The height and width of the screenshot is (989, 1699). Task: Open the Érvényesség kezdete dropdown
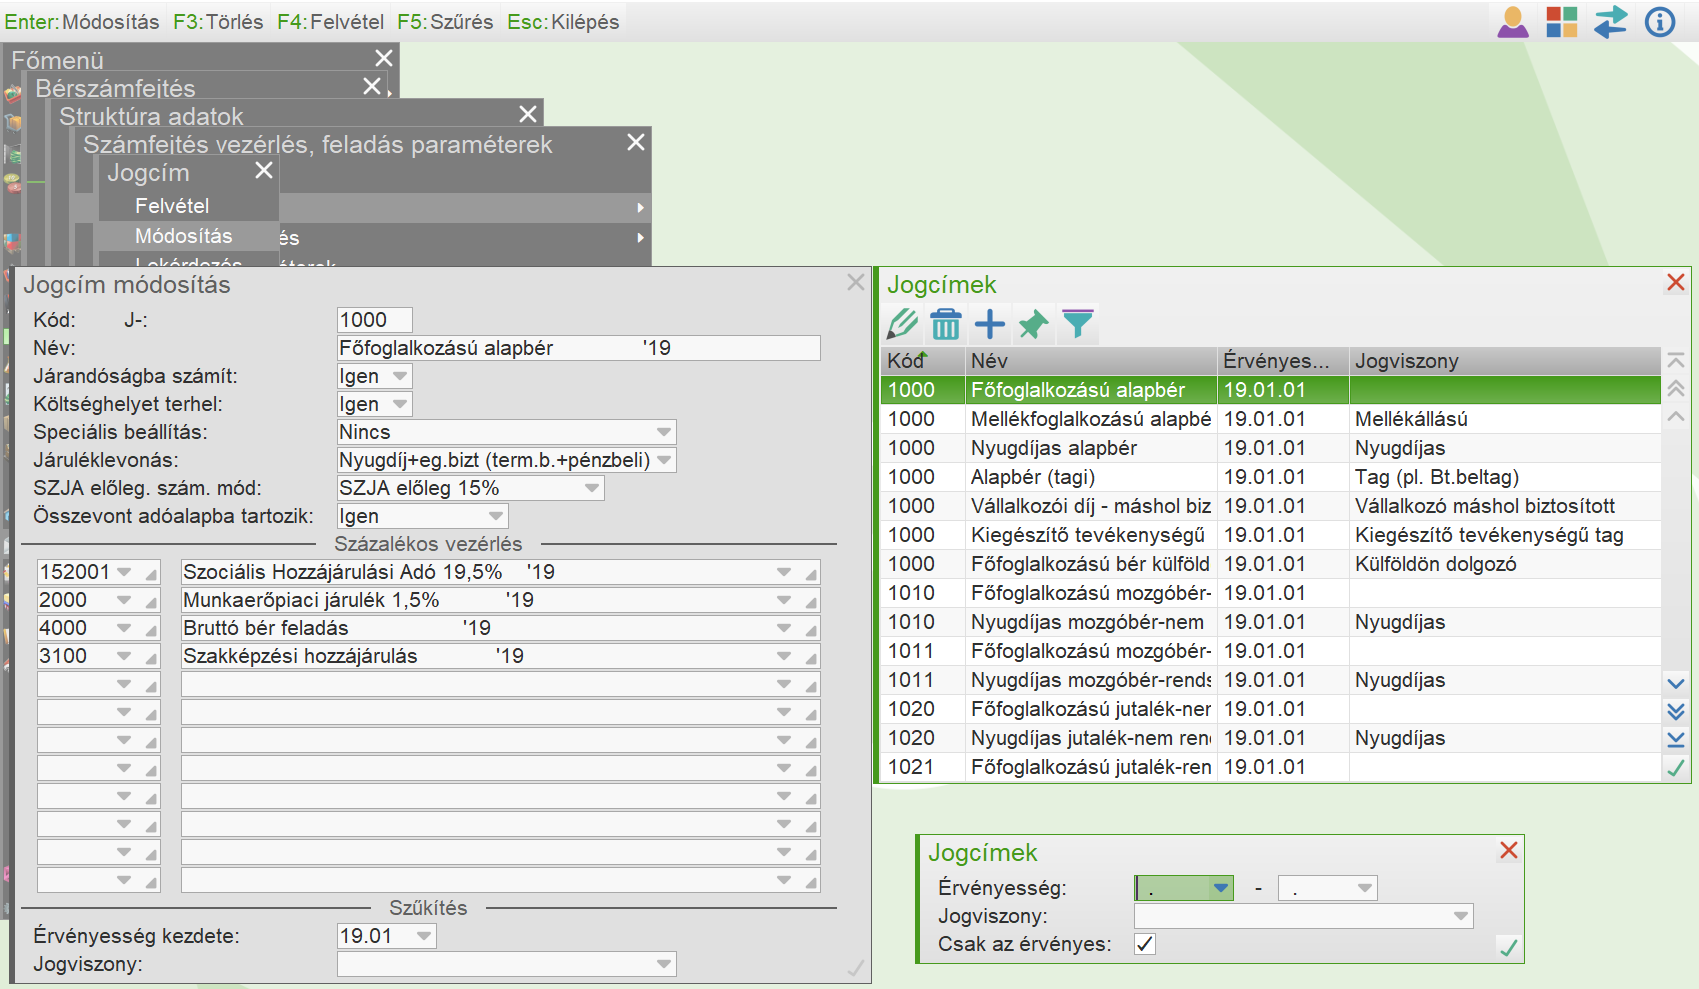pyautogui.click(x=424, y=936)
